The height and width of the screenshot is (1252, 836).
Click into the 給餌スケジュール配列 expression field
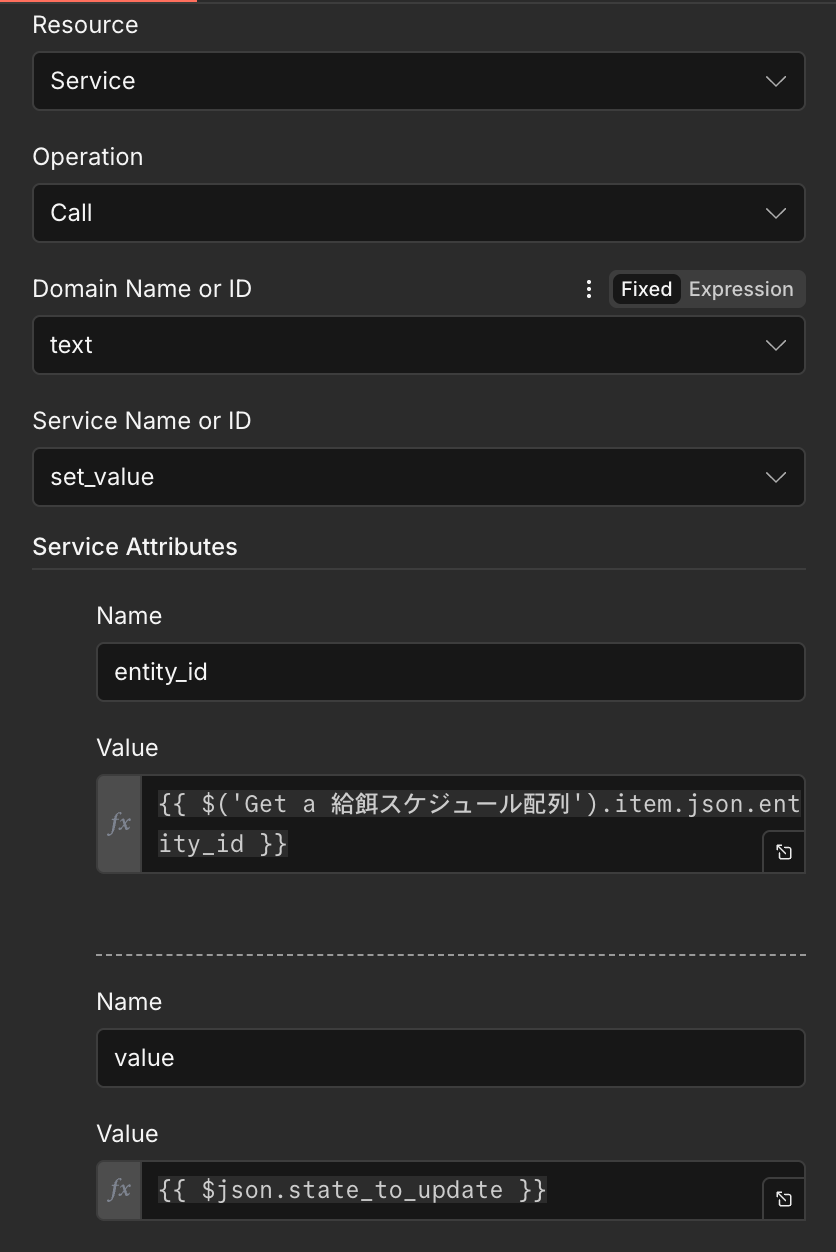[x=450, y=823]
